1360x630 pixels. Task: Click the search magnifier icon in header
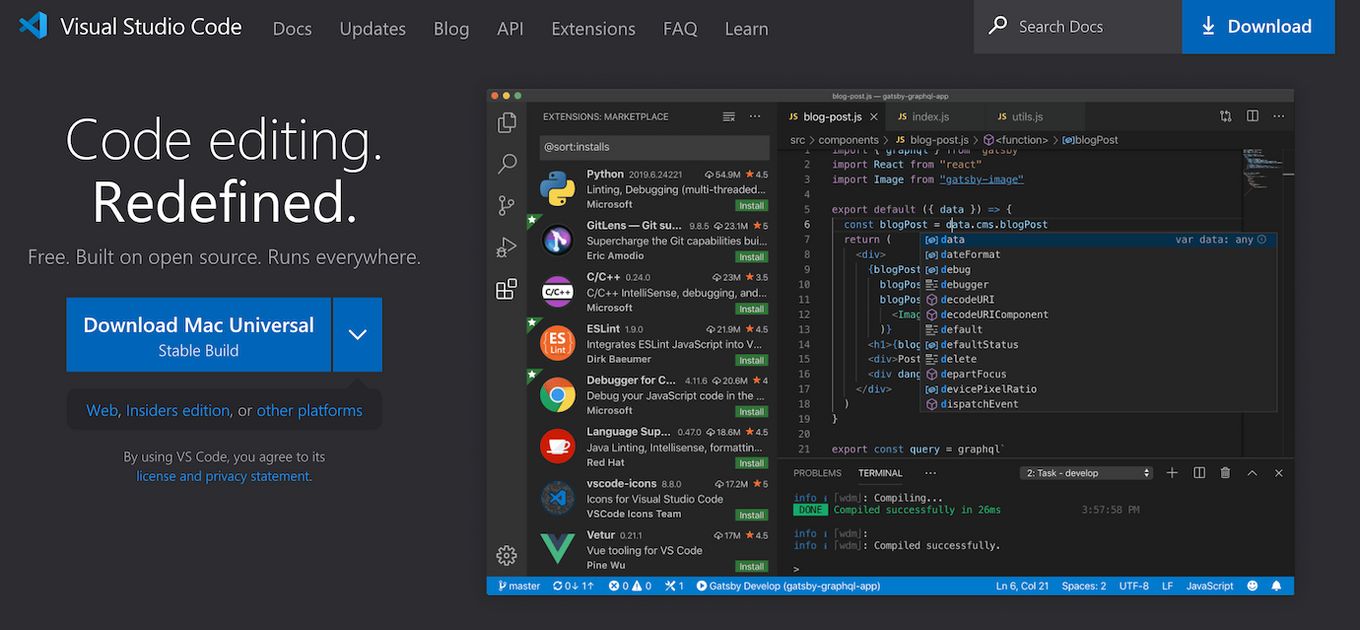click(998, 26)
